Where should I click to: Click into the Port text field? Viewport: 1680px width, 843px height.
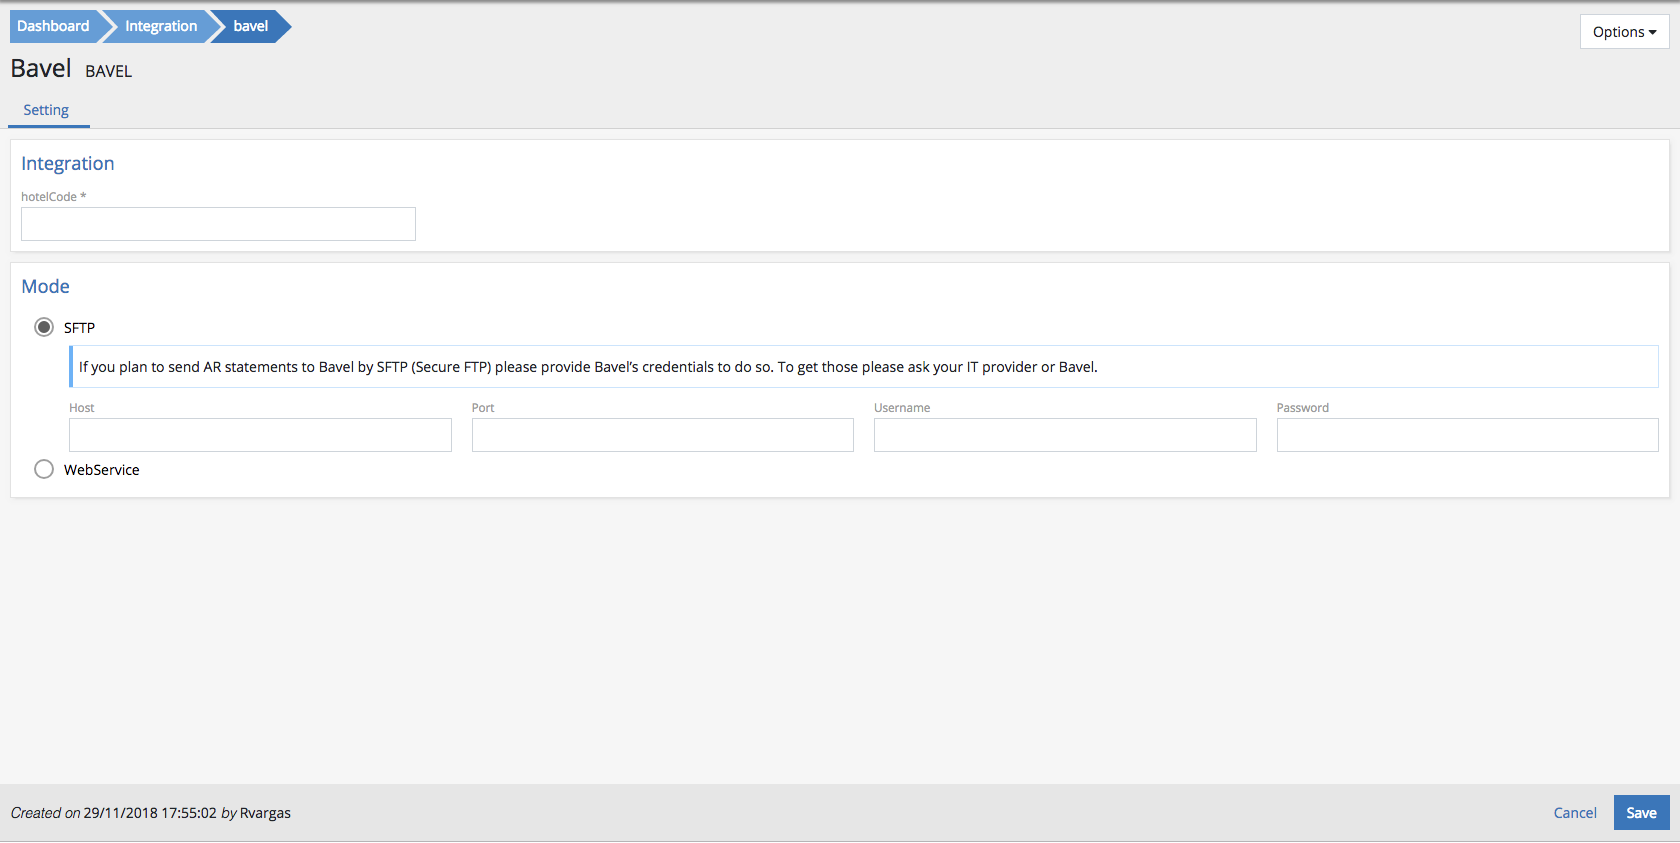pyautogui.click(x=662, y=435)
